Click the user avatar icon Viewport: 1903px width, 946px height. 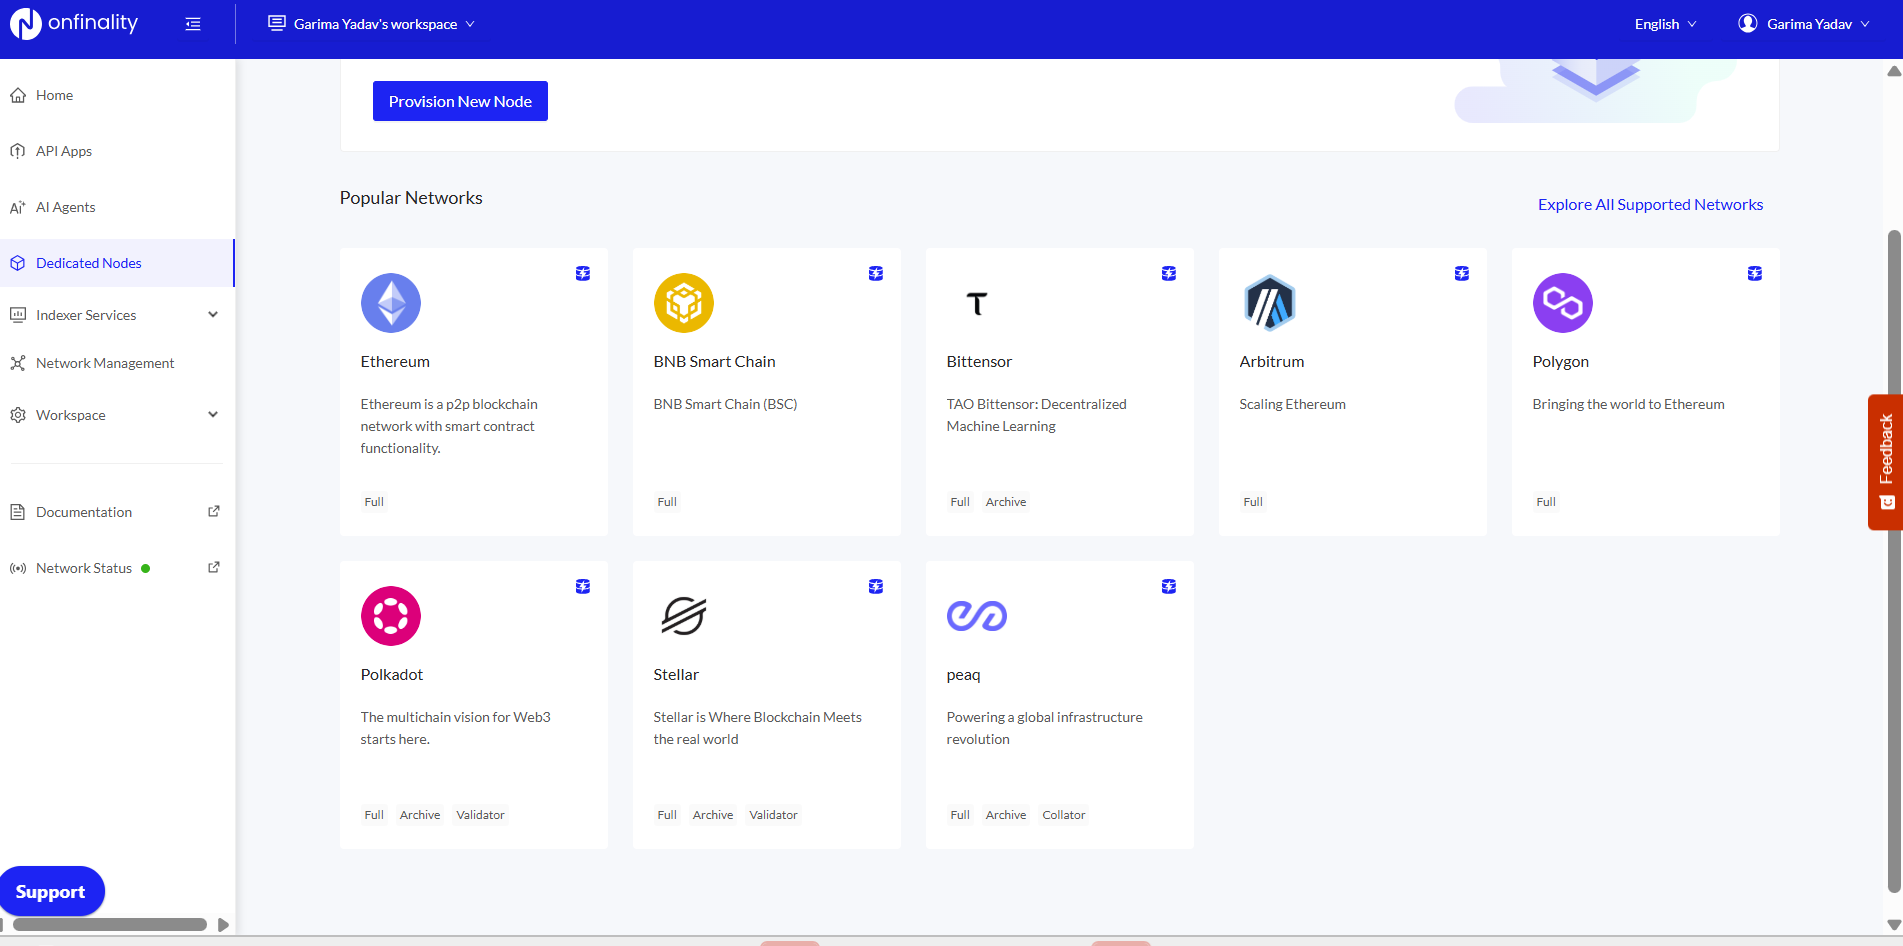tap(1748, 23)
